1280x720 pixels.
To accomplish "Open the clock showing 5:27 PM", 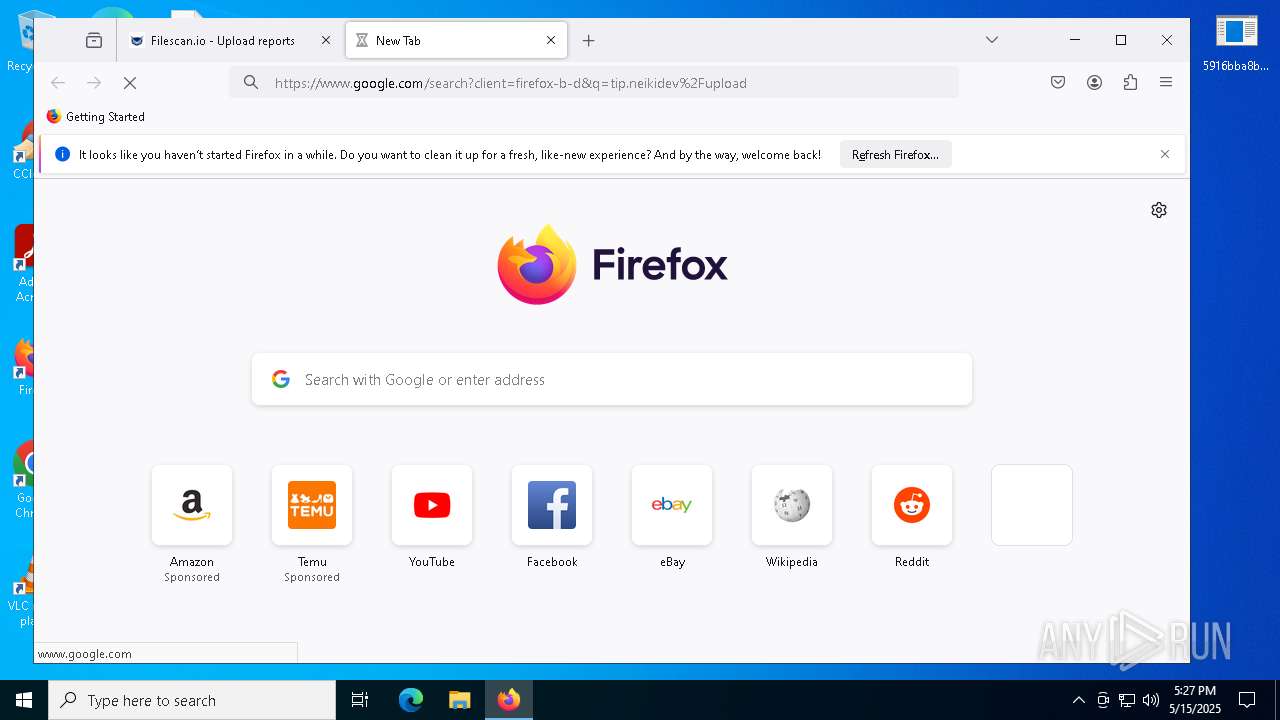I will pyautogui.click(x=1195, y=700).
